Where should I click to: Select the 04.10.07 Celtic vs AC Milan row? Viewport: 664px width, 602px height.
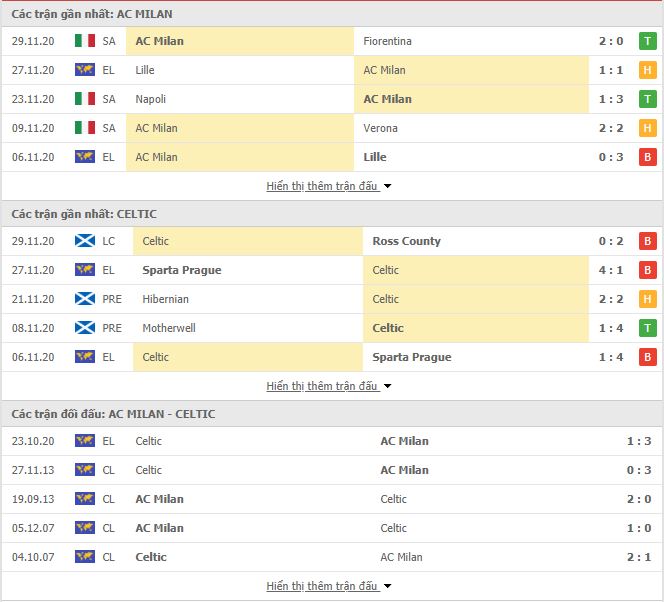[332, 557]
